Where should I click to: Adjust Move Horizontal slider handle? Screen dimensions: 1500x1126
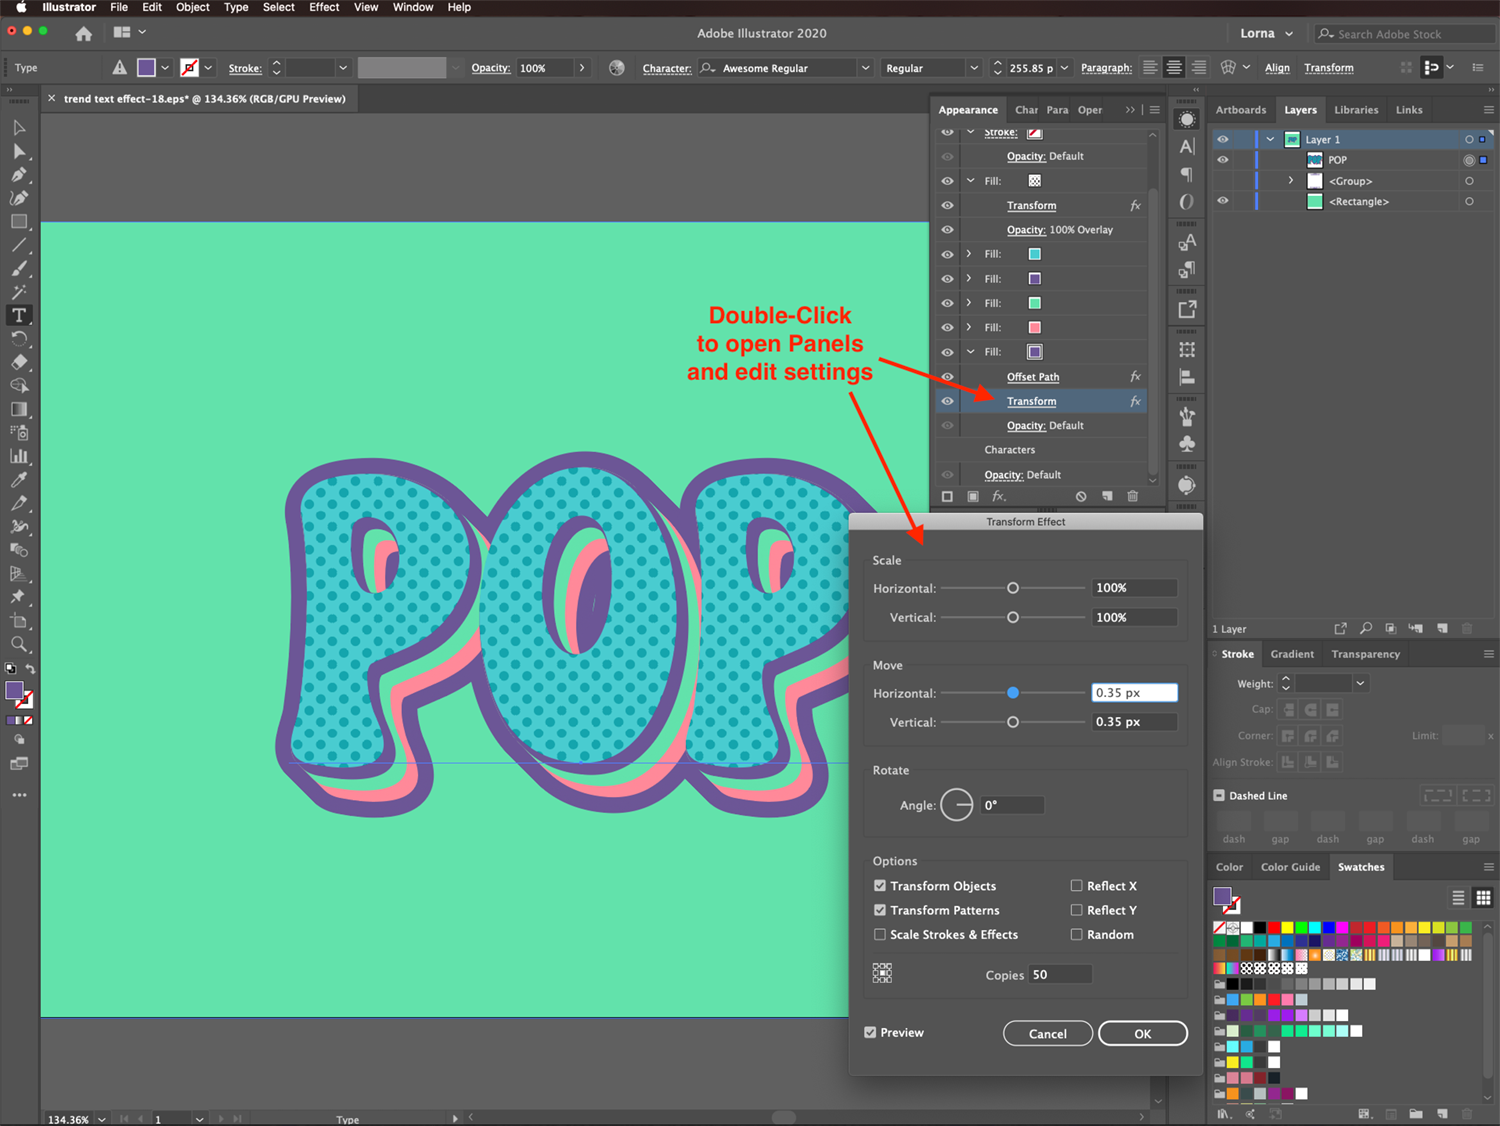pyautogui.click(x=1013, y=692)
